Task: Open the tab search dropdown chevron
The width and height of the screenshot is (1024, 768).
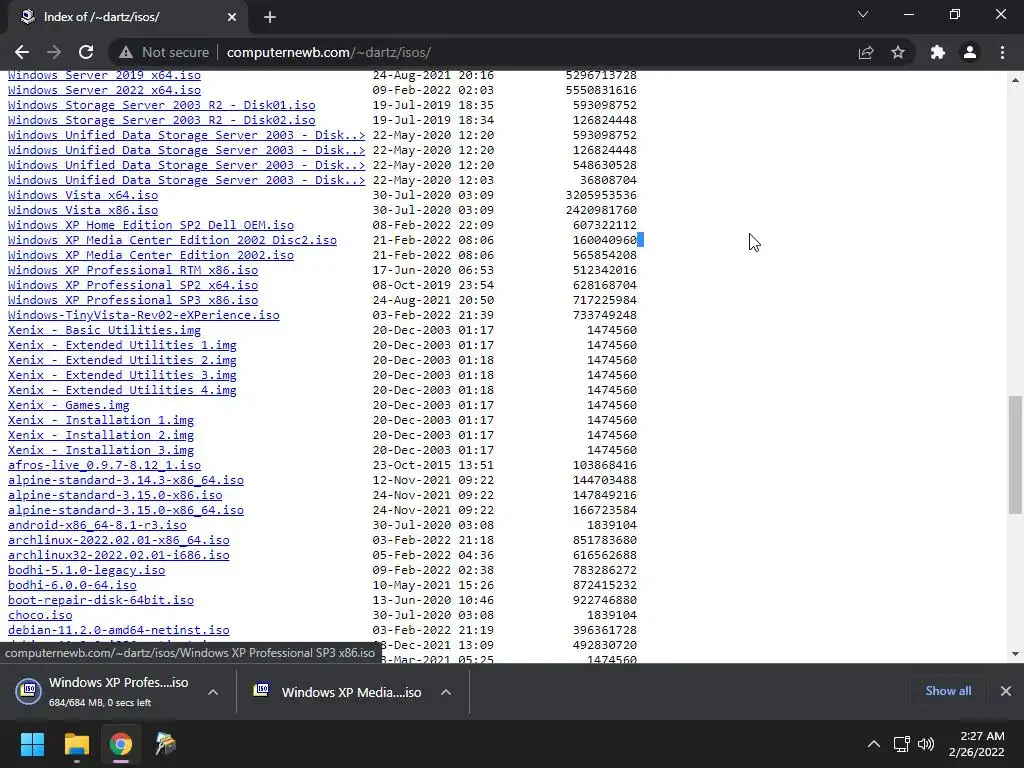Action: pos(863,14)
